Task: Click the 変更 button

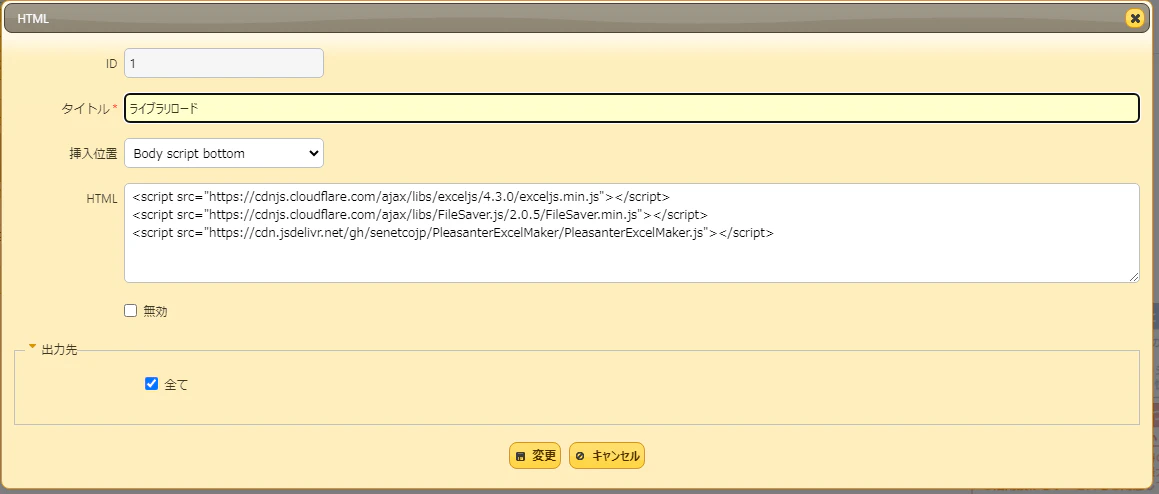Action: point(534,456)
